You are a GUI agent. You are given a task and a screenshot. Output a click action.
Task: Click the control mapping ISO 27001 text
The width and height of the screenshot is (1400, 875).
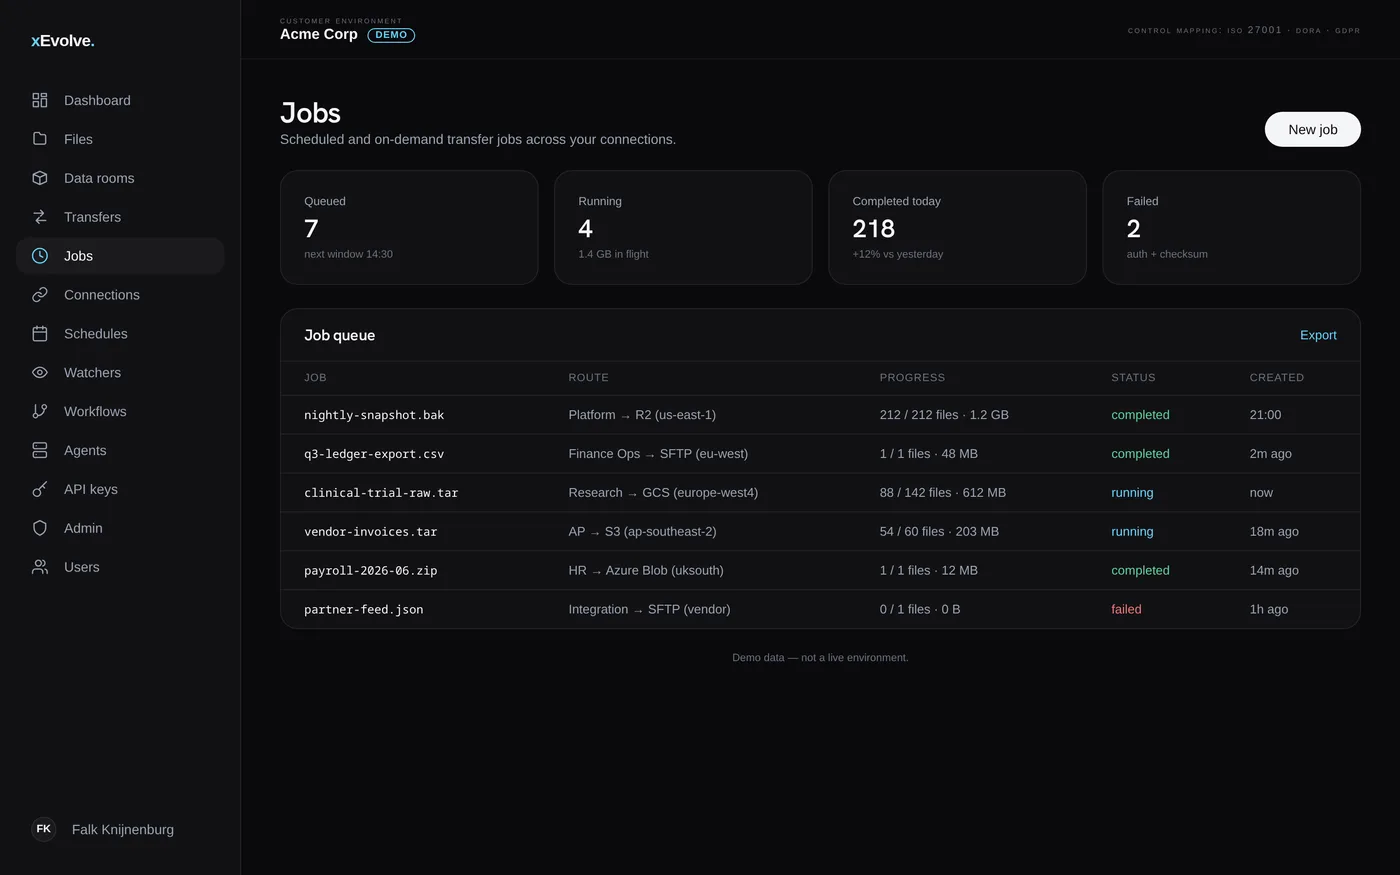pos(1244,30)
